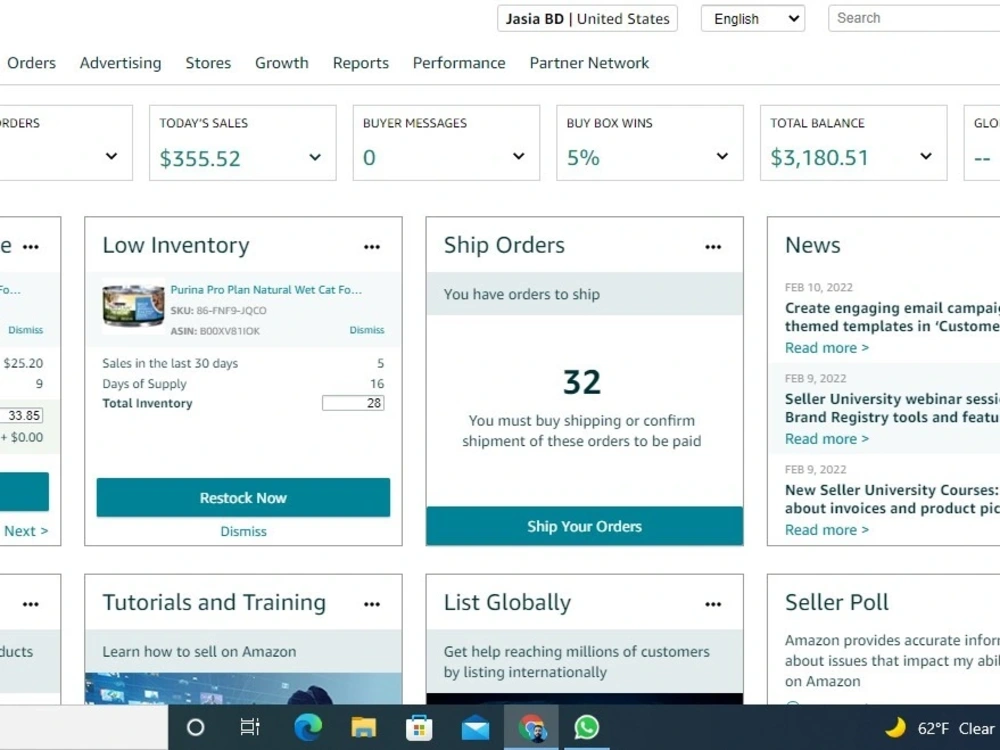1000x750 pixels.
Task: Open Mail app from taskbar
Action: point(475,728)
